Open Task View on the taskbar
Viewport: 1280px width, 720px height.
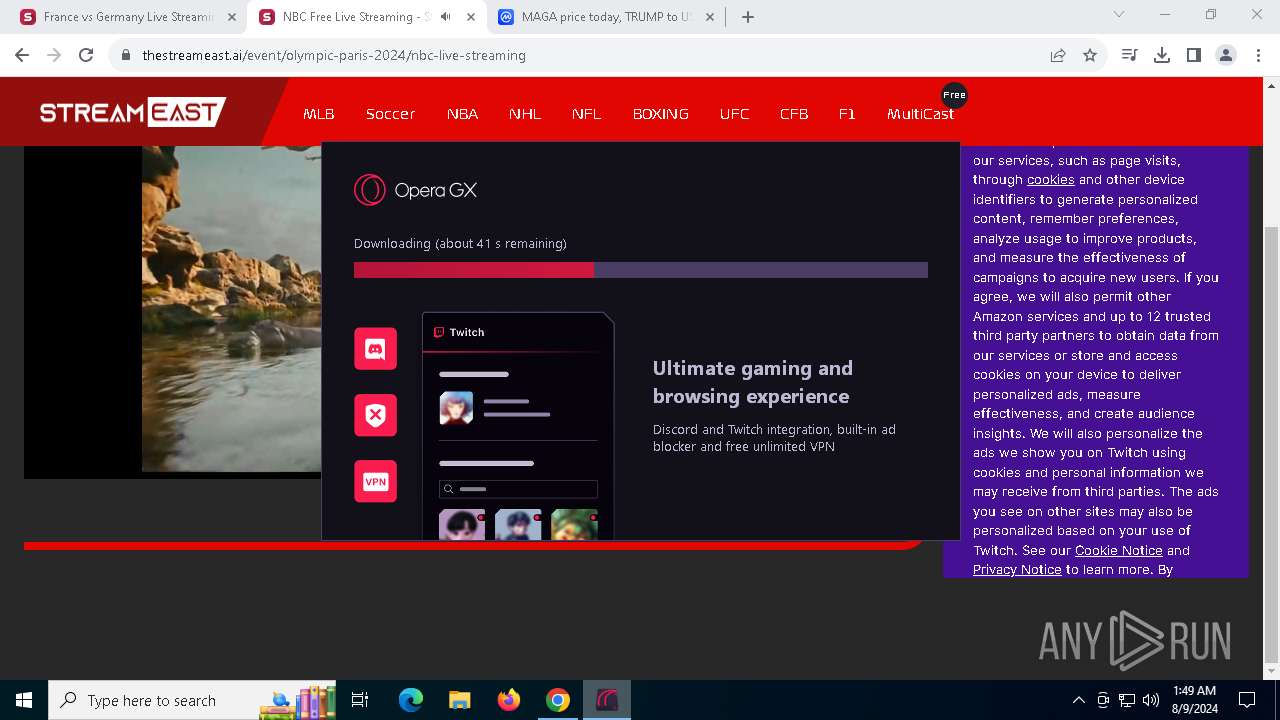[360, 700]
